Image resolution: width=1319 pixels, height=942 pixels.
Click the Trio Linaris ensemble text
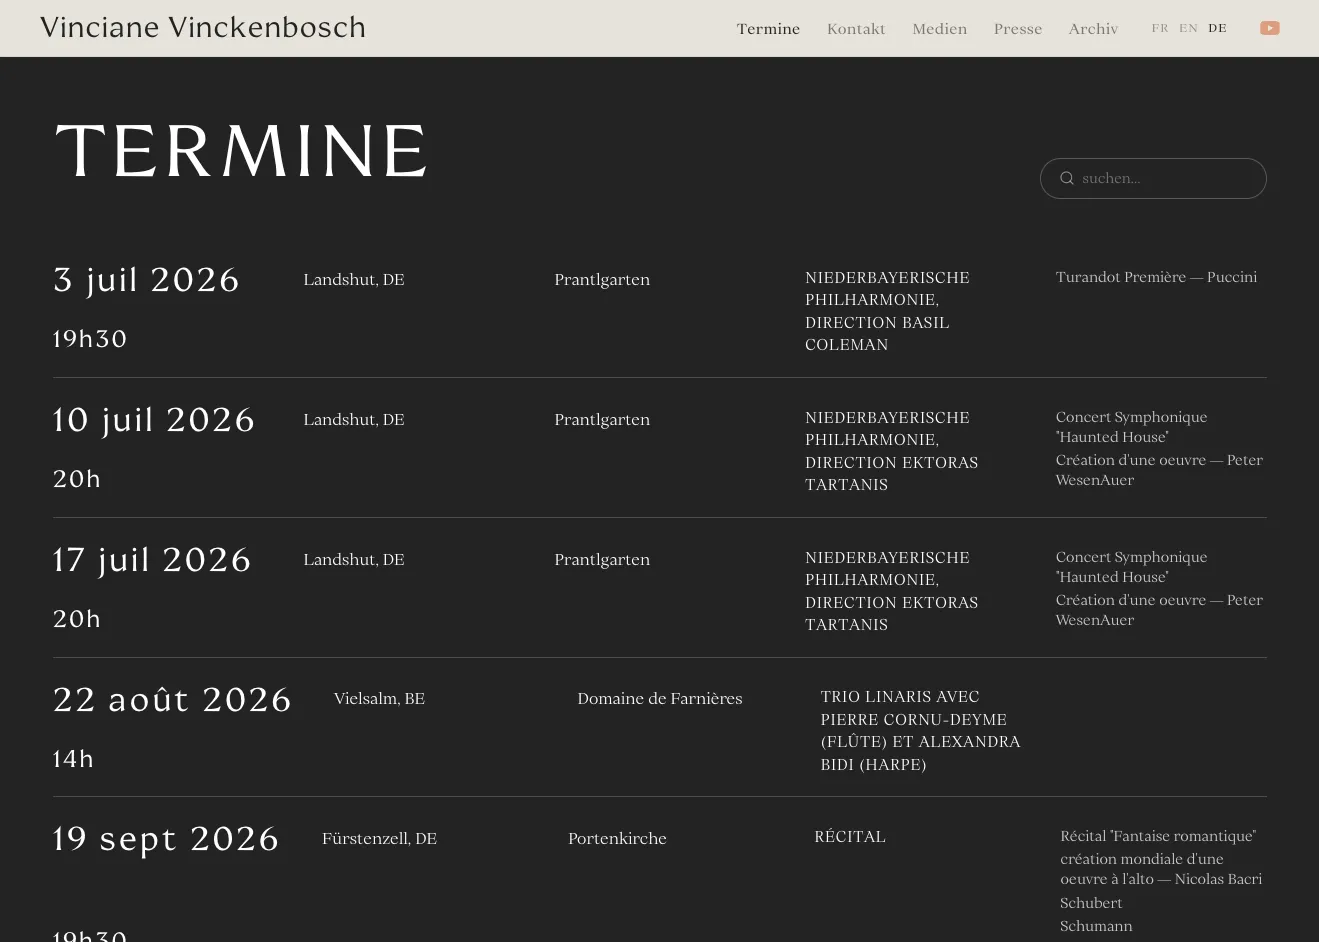click(921, 730)
